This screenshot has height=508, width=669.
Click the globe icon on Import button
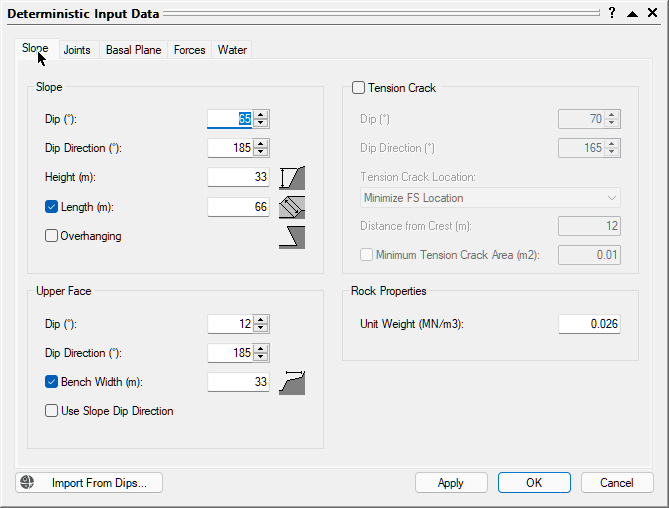coord(29,483)
